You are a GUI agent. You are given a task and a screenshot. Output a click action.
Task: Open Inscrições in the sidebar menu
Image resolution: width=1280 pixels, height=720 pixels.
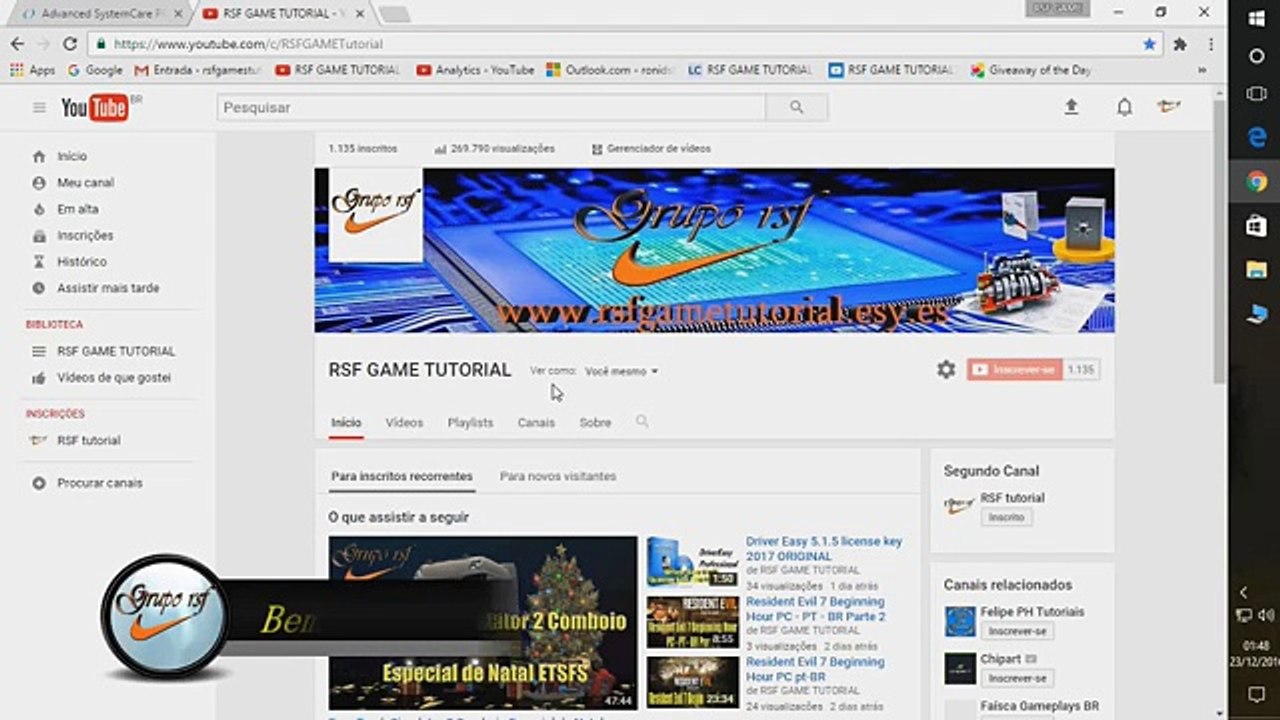point(85,236)
